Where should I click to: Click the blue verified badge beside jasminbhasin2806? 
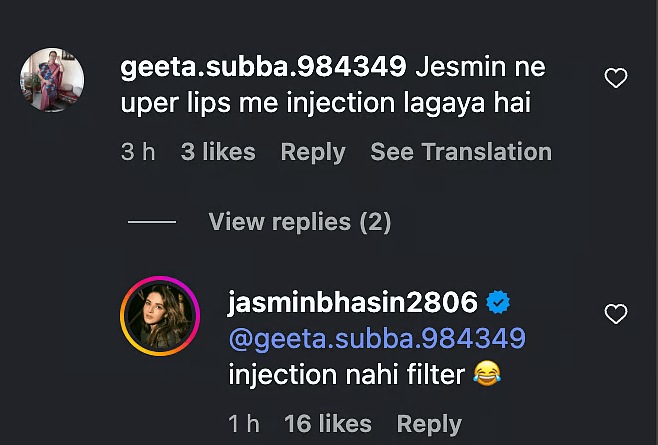[x=497, y=301]
